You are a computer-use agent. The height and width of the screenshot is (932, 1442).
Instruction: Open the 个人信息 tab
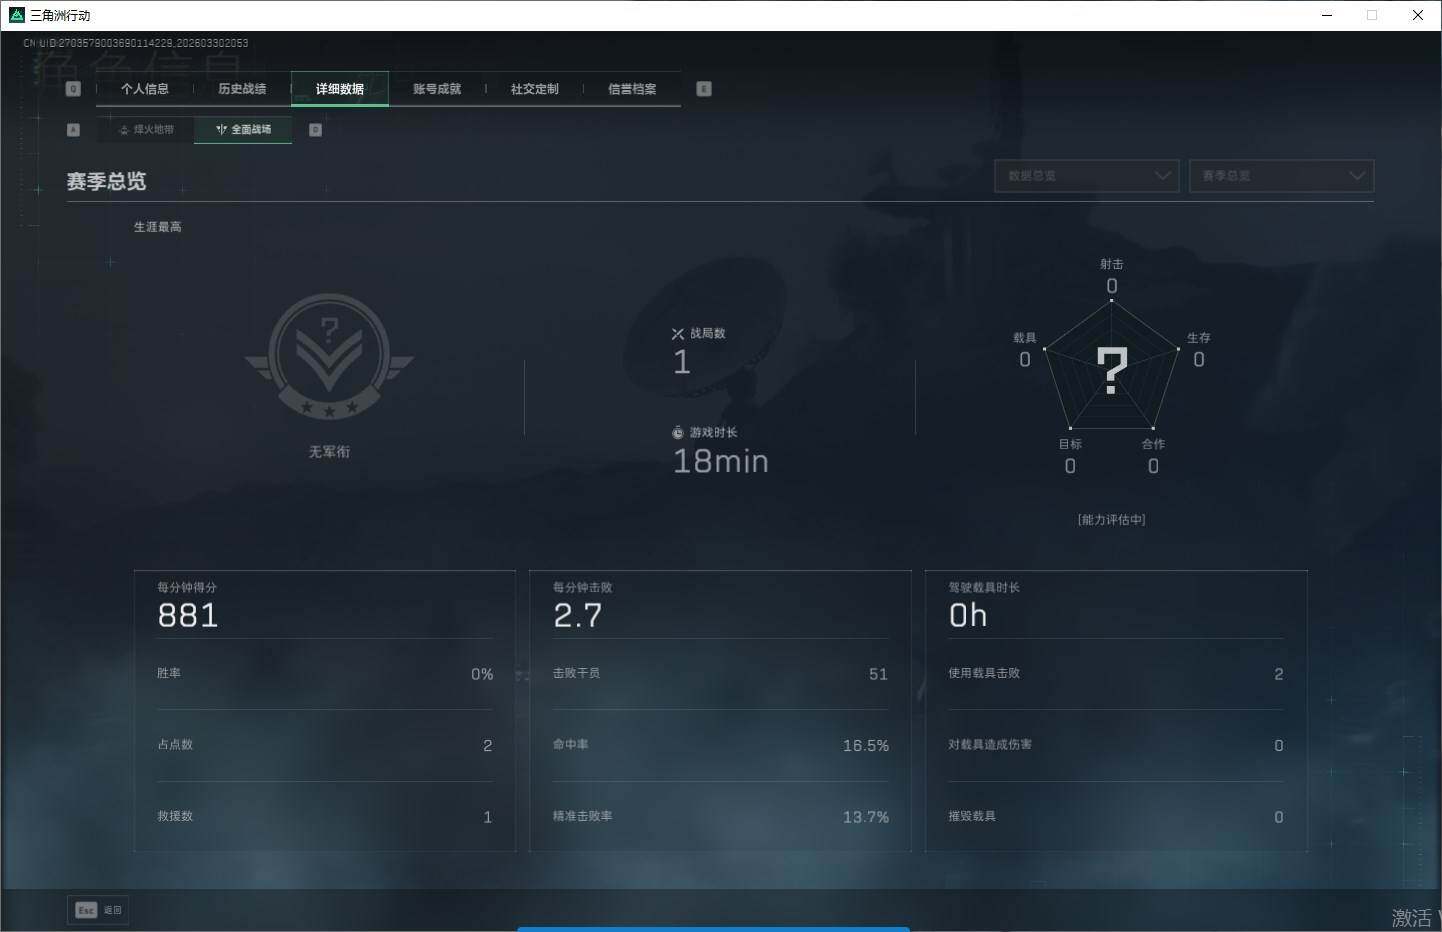click(145, 89)
